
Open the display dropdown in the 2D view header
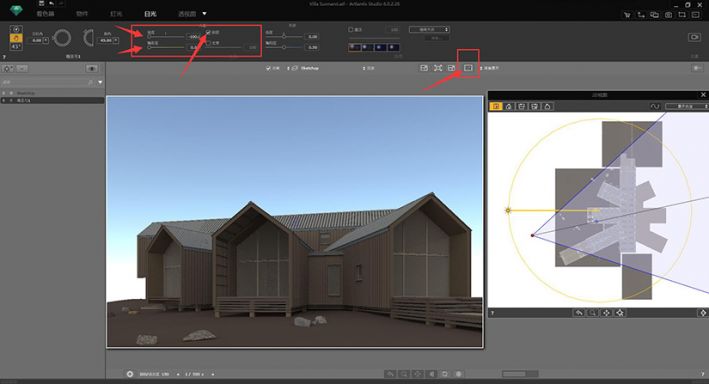(686, 106)
